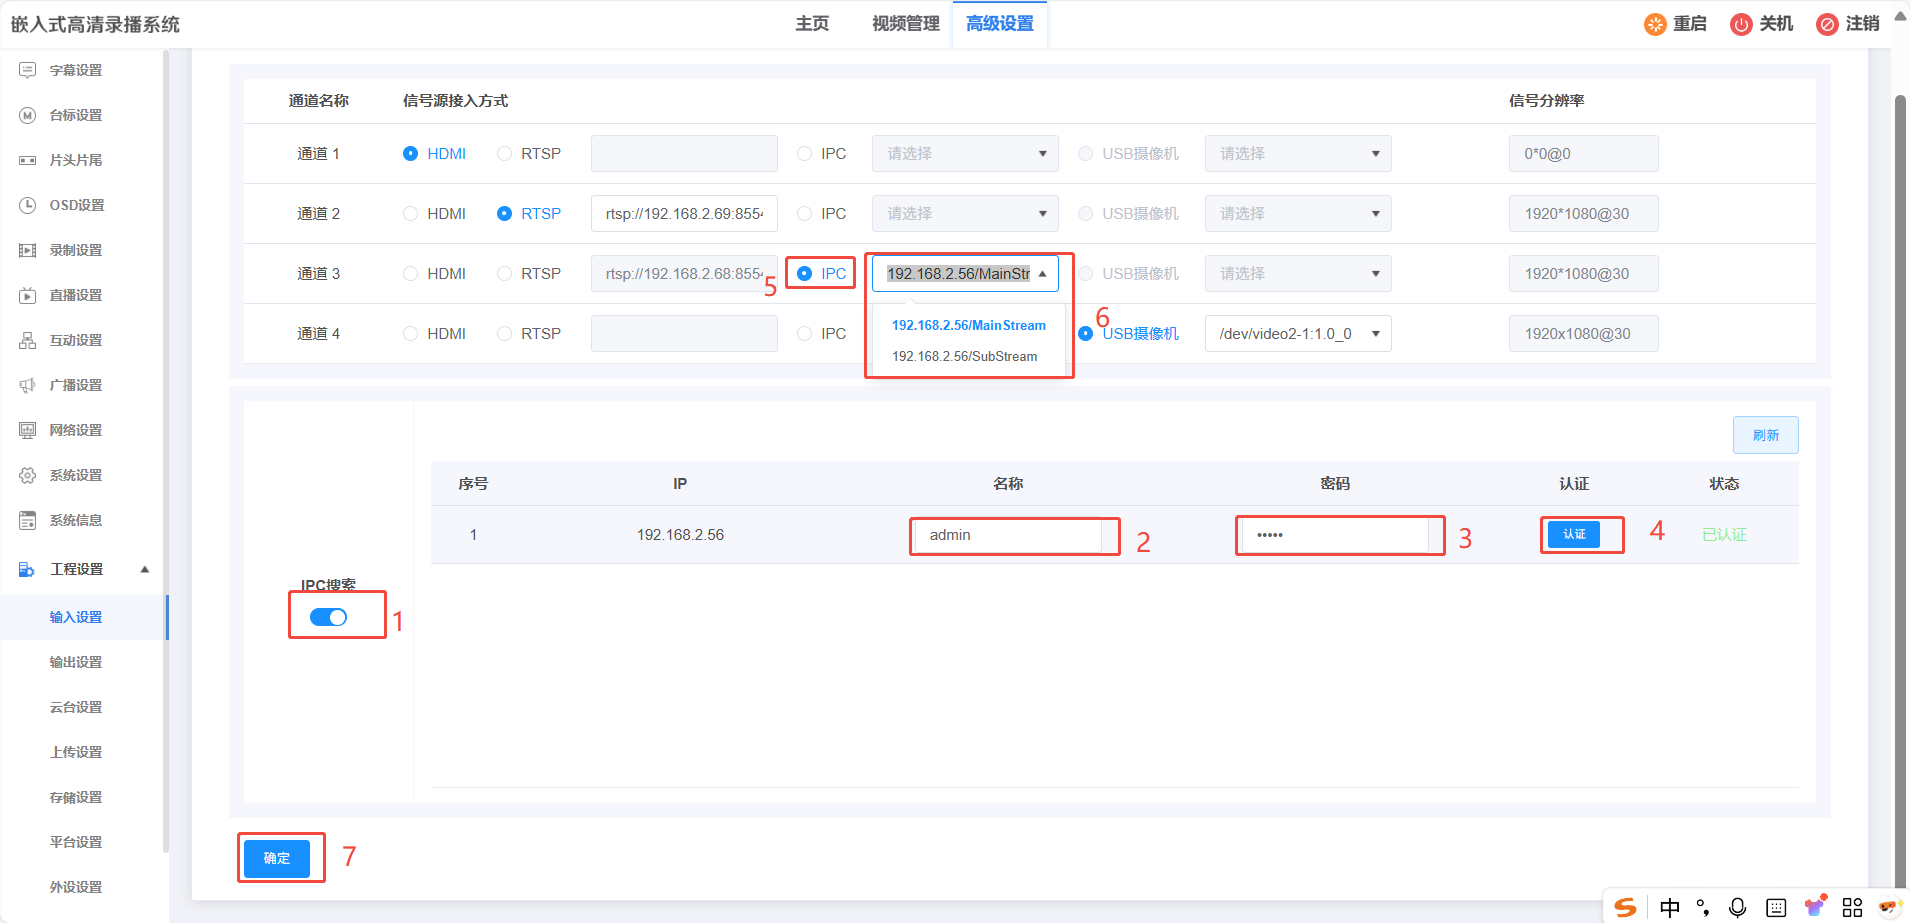The width and height of the screenshot is (1910, 923).
Task: Open 互动设置 icon in sidebar
Action: point(28,340)
